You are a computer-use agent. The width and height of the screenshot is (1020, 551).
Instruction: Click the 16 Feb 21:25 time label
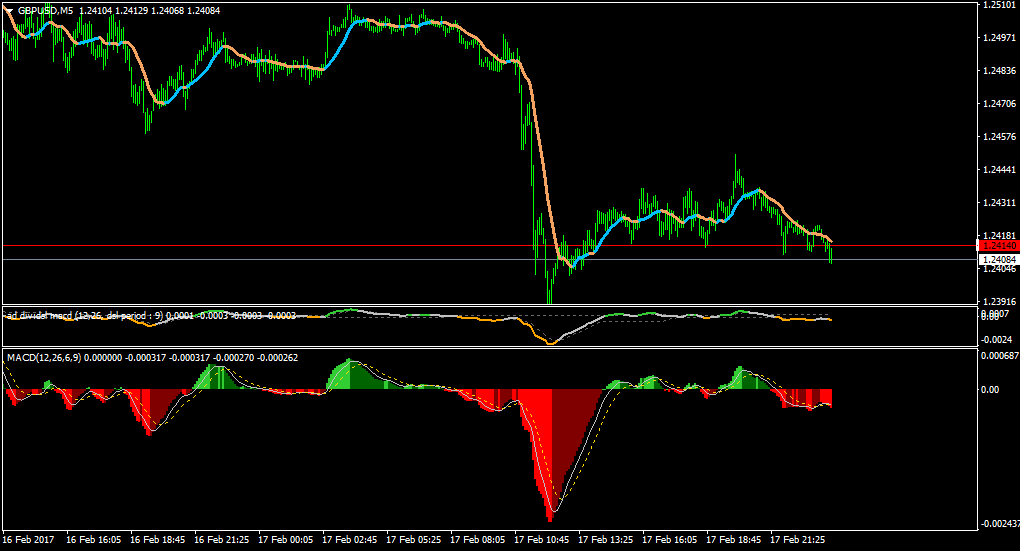(222, 540)
